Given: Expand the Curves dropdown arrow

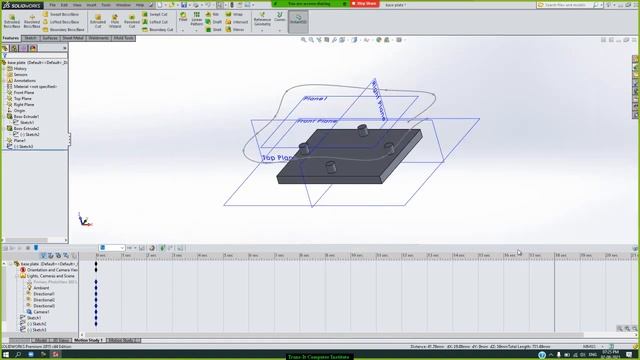Looking at the screenshot, I should coord(280,30).
